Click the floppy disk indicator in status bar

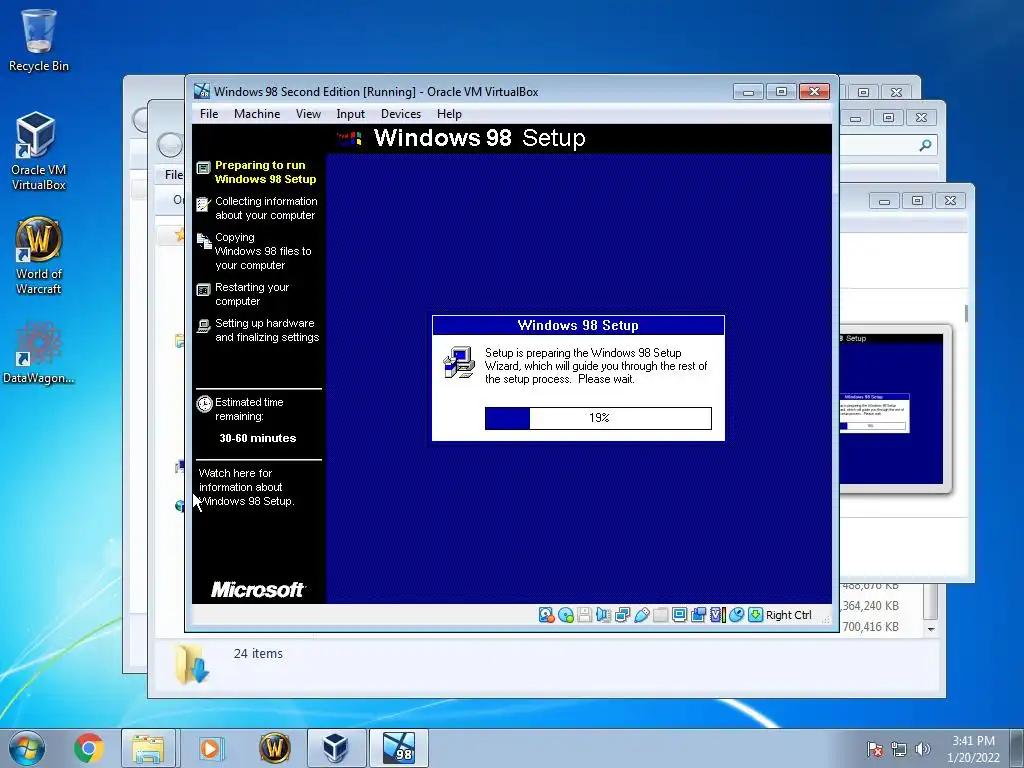tap(584, 615)
